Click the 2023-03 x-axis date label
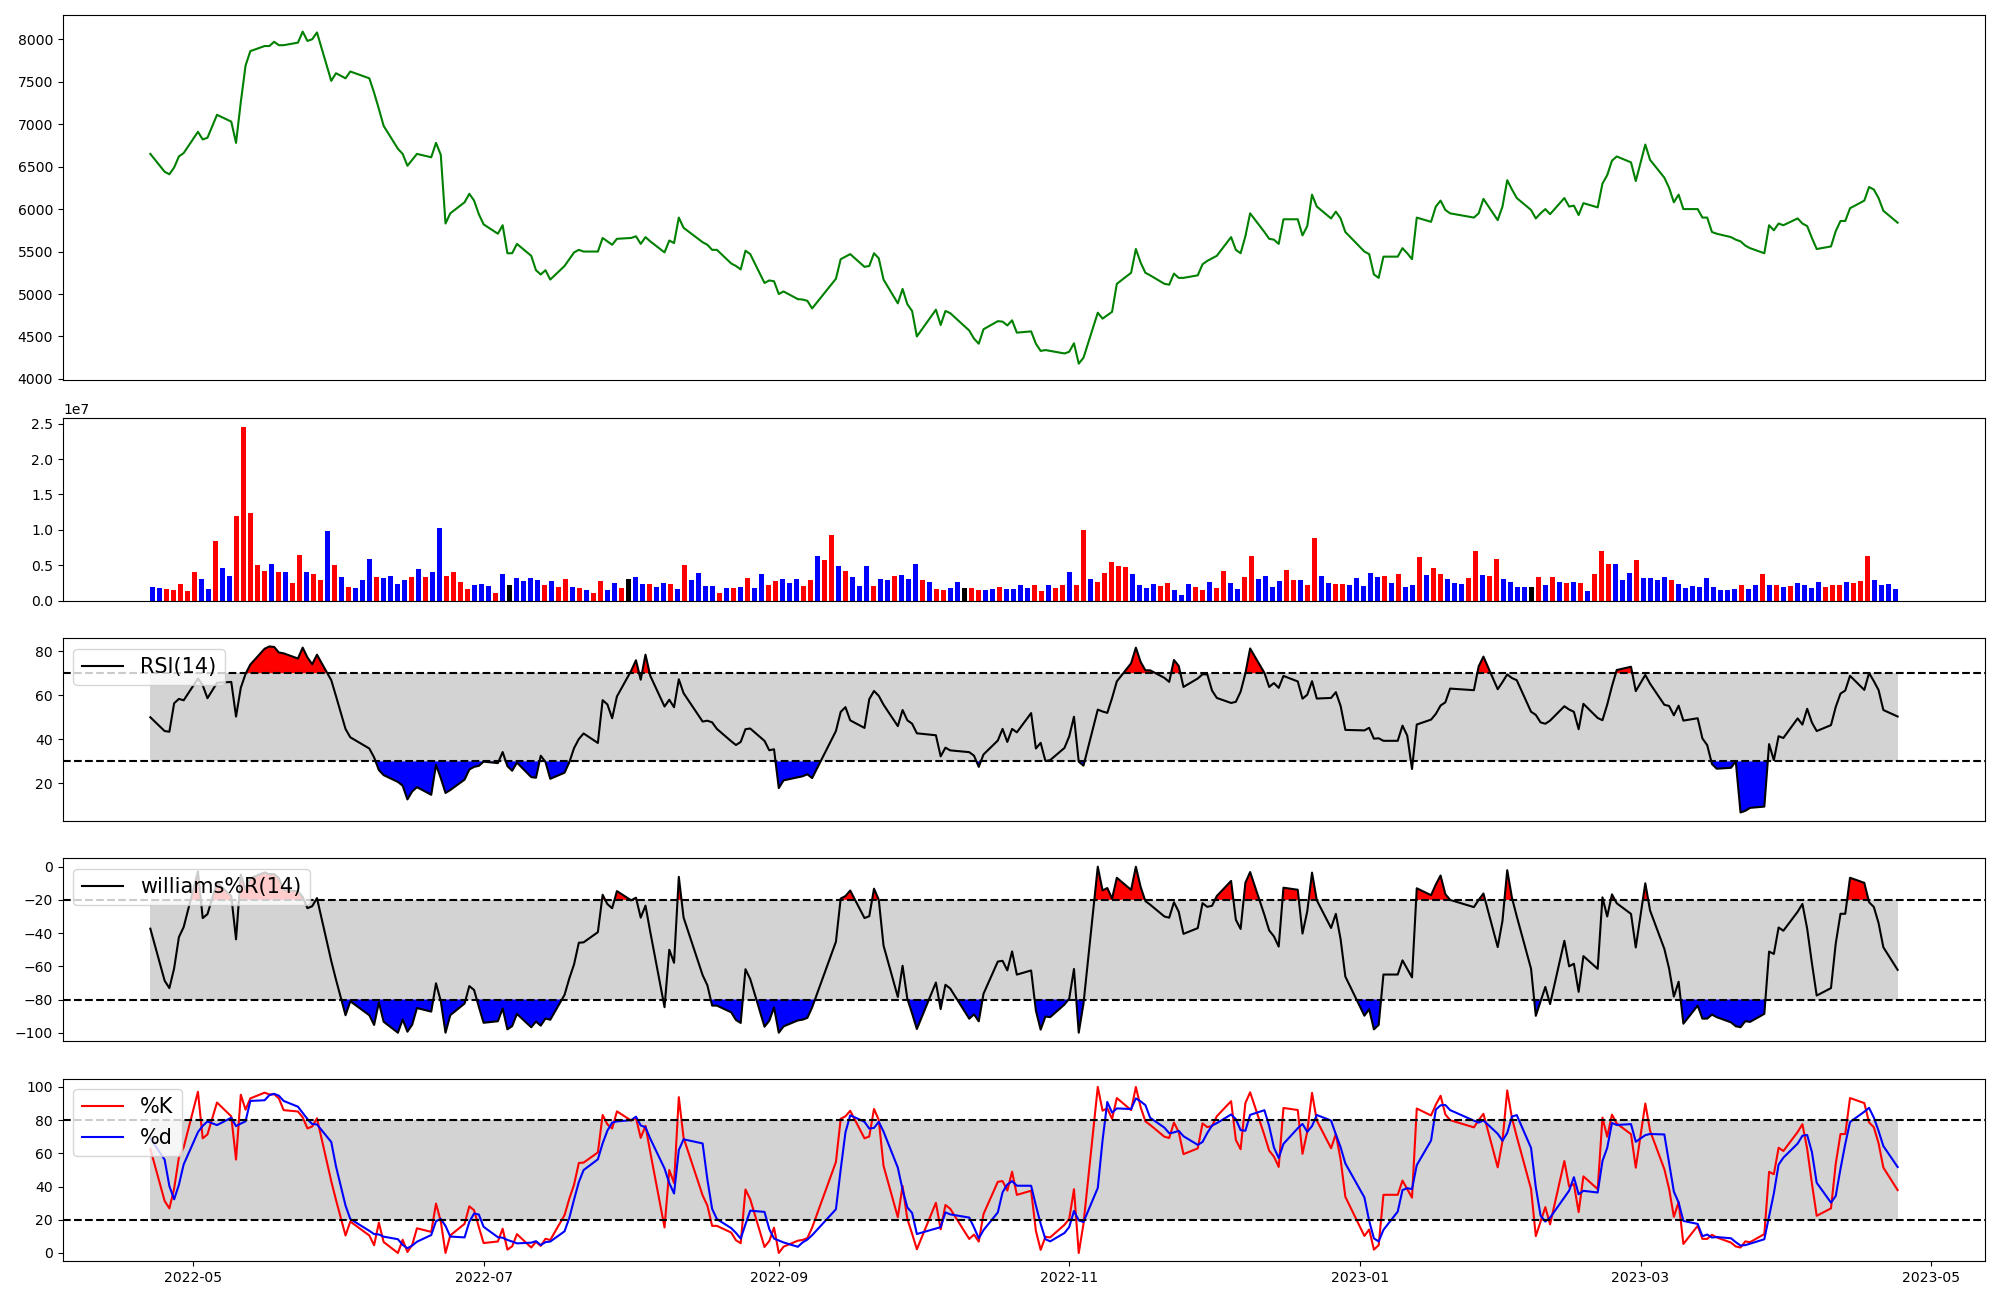 pyautogui.click(x=1640, y=1276)
